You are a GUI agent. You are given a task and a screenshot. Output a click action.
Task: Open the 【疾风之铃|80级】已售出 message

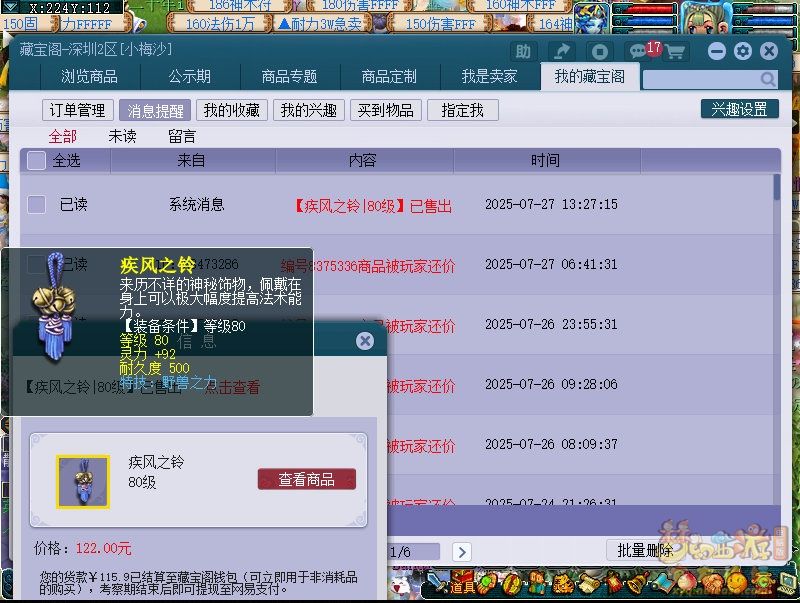[x=373, y=206]
